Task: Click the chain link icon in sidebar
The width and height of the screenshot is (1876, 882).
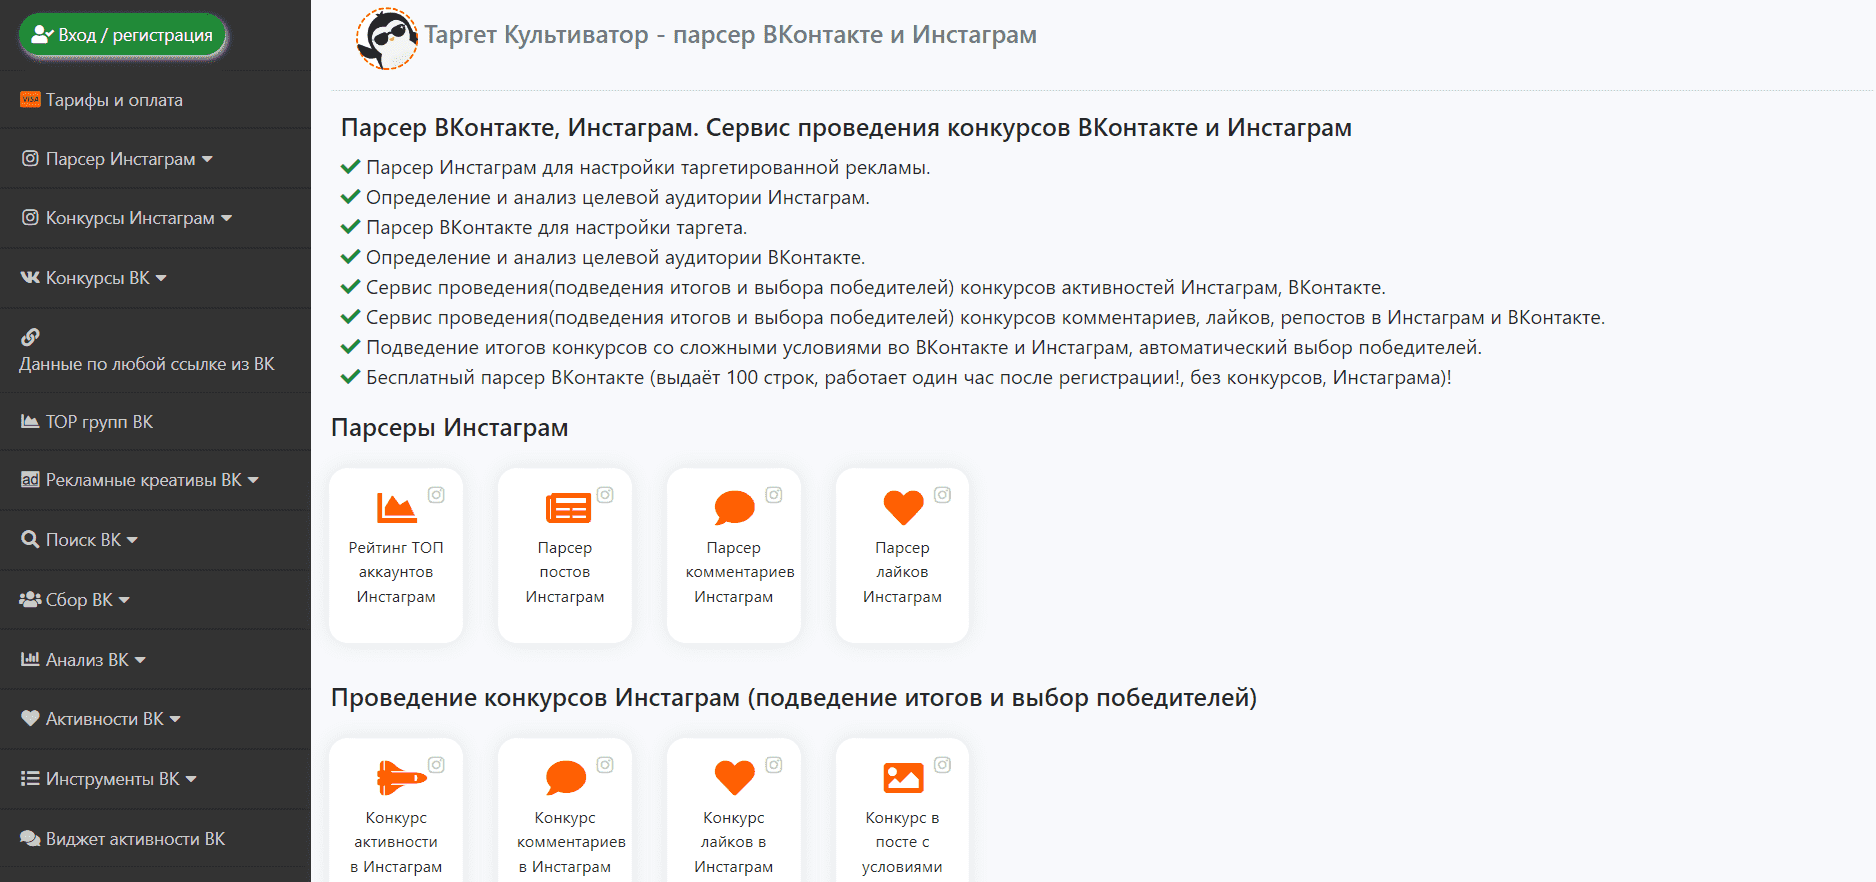Action: click(30, 337)
